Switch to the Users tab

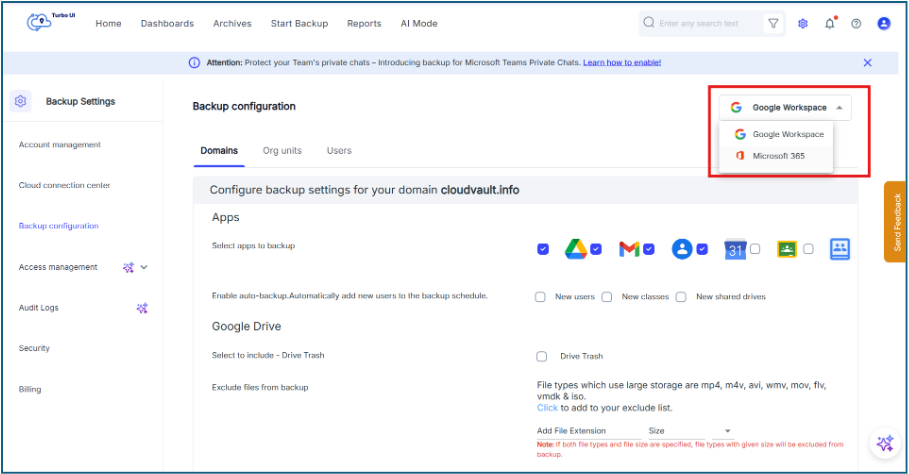[x=339, y=151]
